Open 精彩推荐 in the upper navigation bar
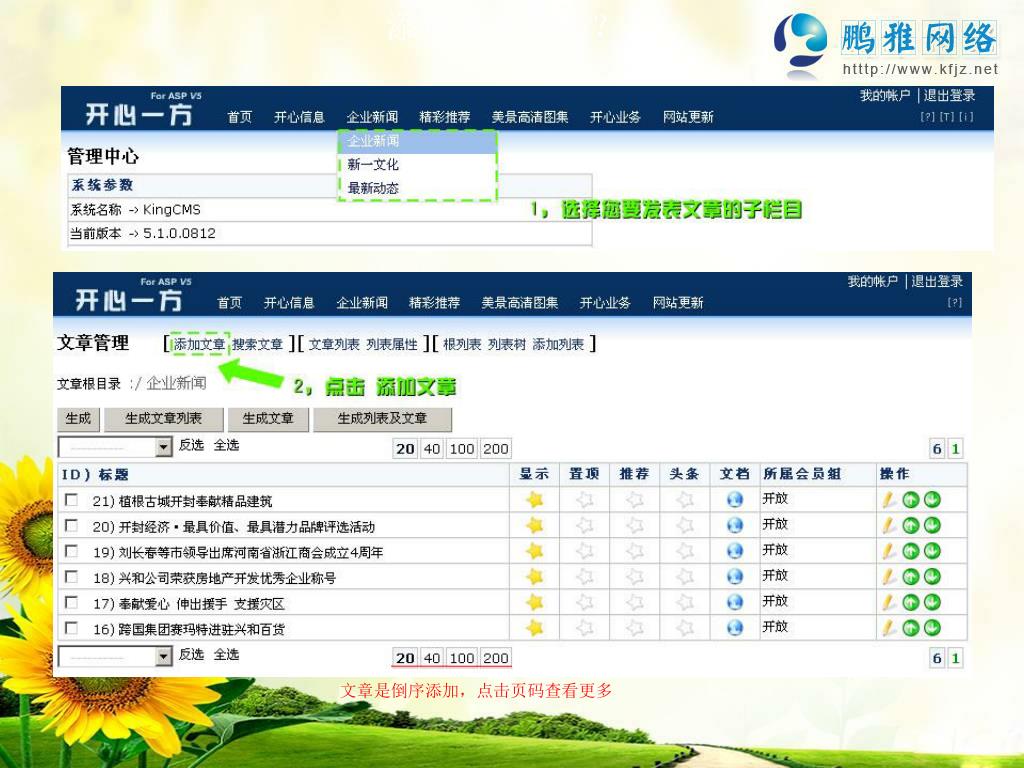Viewport: 1024px width, 768px height. point(445,117)
